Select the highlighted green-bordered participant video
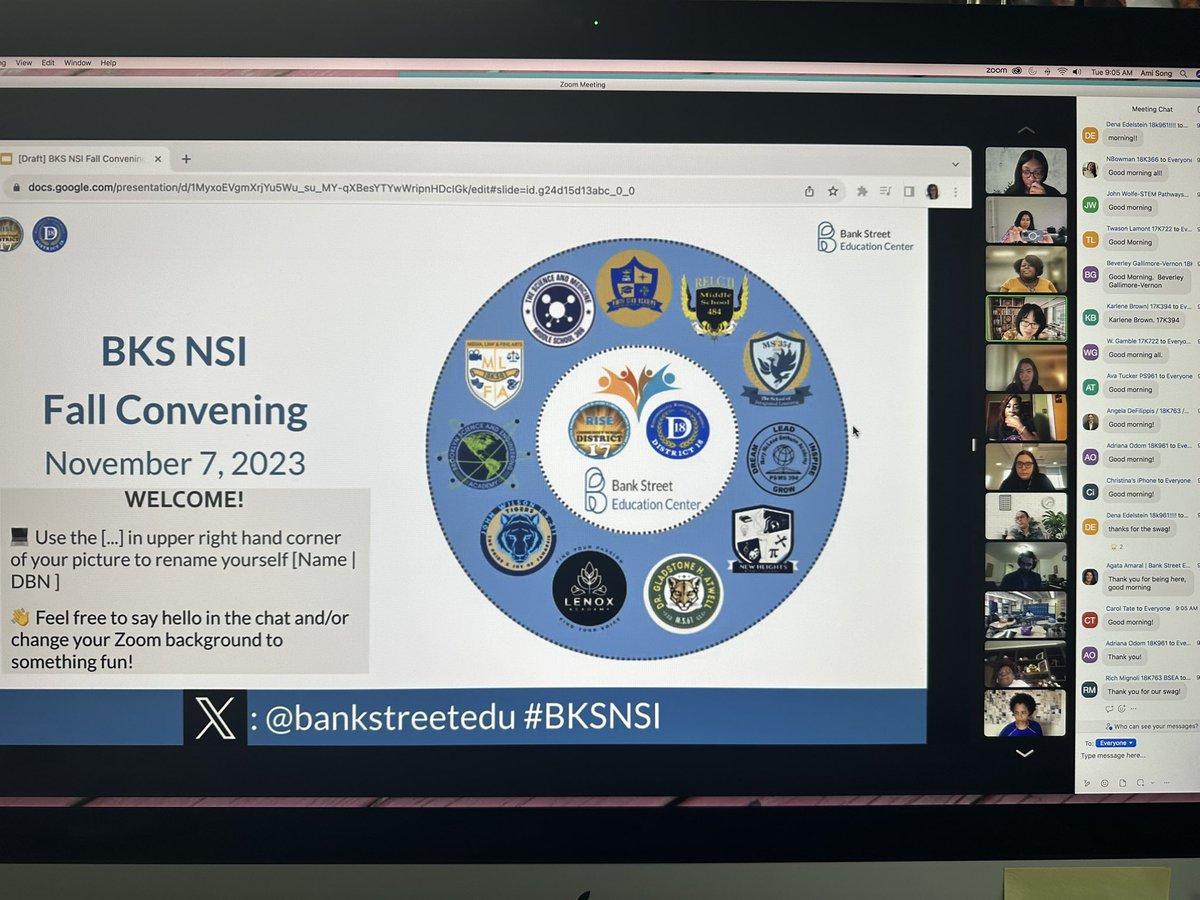 (1026, 318)
